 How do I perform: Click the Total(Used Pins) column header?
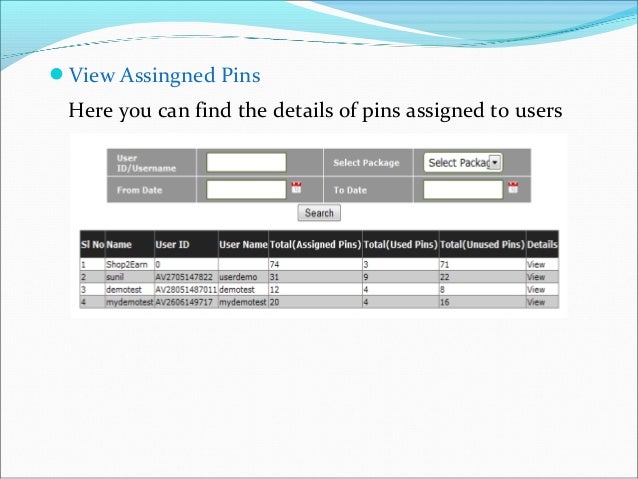400,244
